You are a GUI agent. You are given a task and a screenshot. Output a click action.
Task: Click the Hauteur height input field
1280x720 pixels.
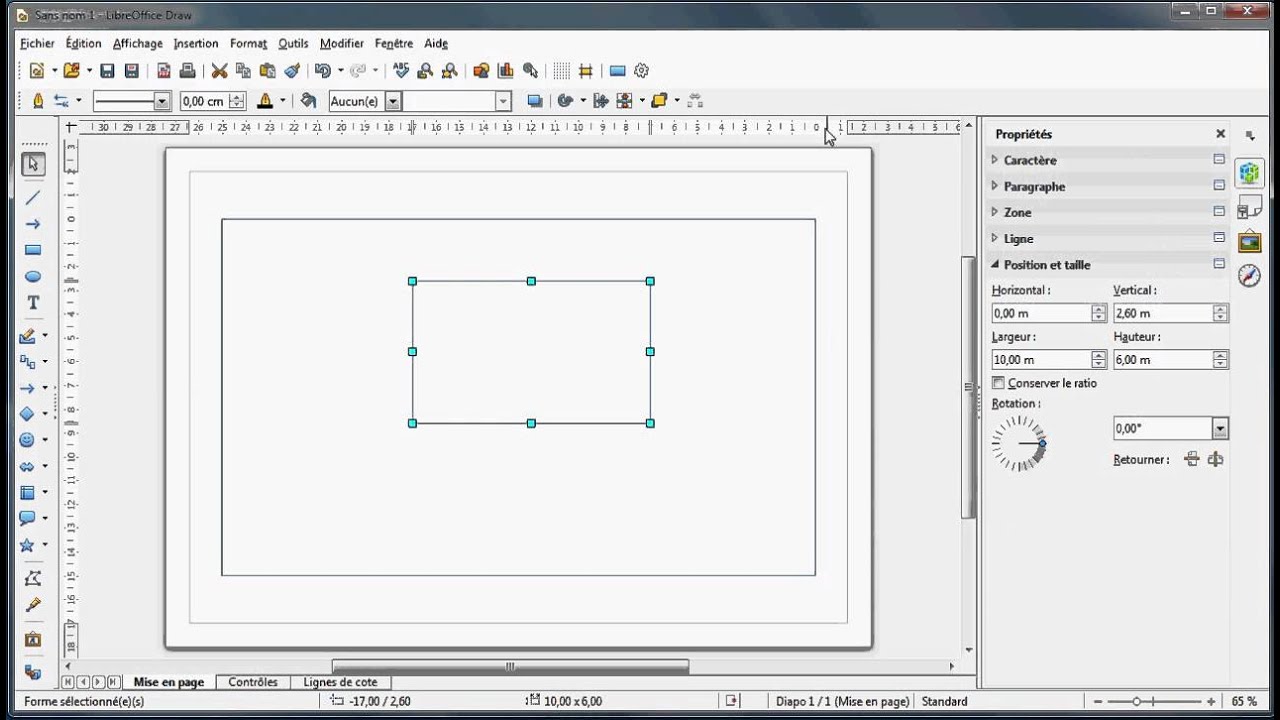(x=1162, y=360)
